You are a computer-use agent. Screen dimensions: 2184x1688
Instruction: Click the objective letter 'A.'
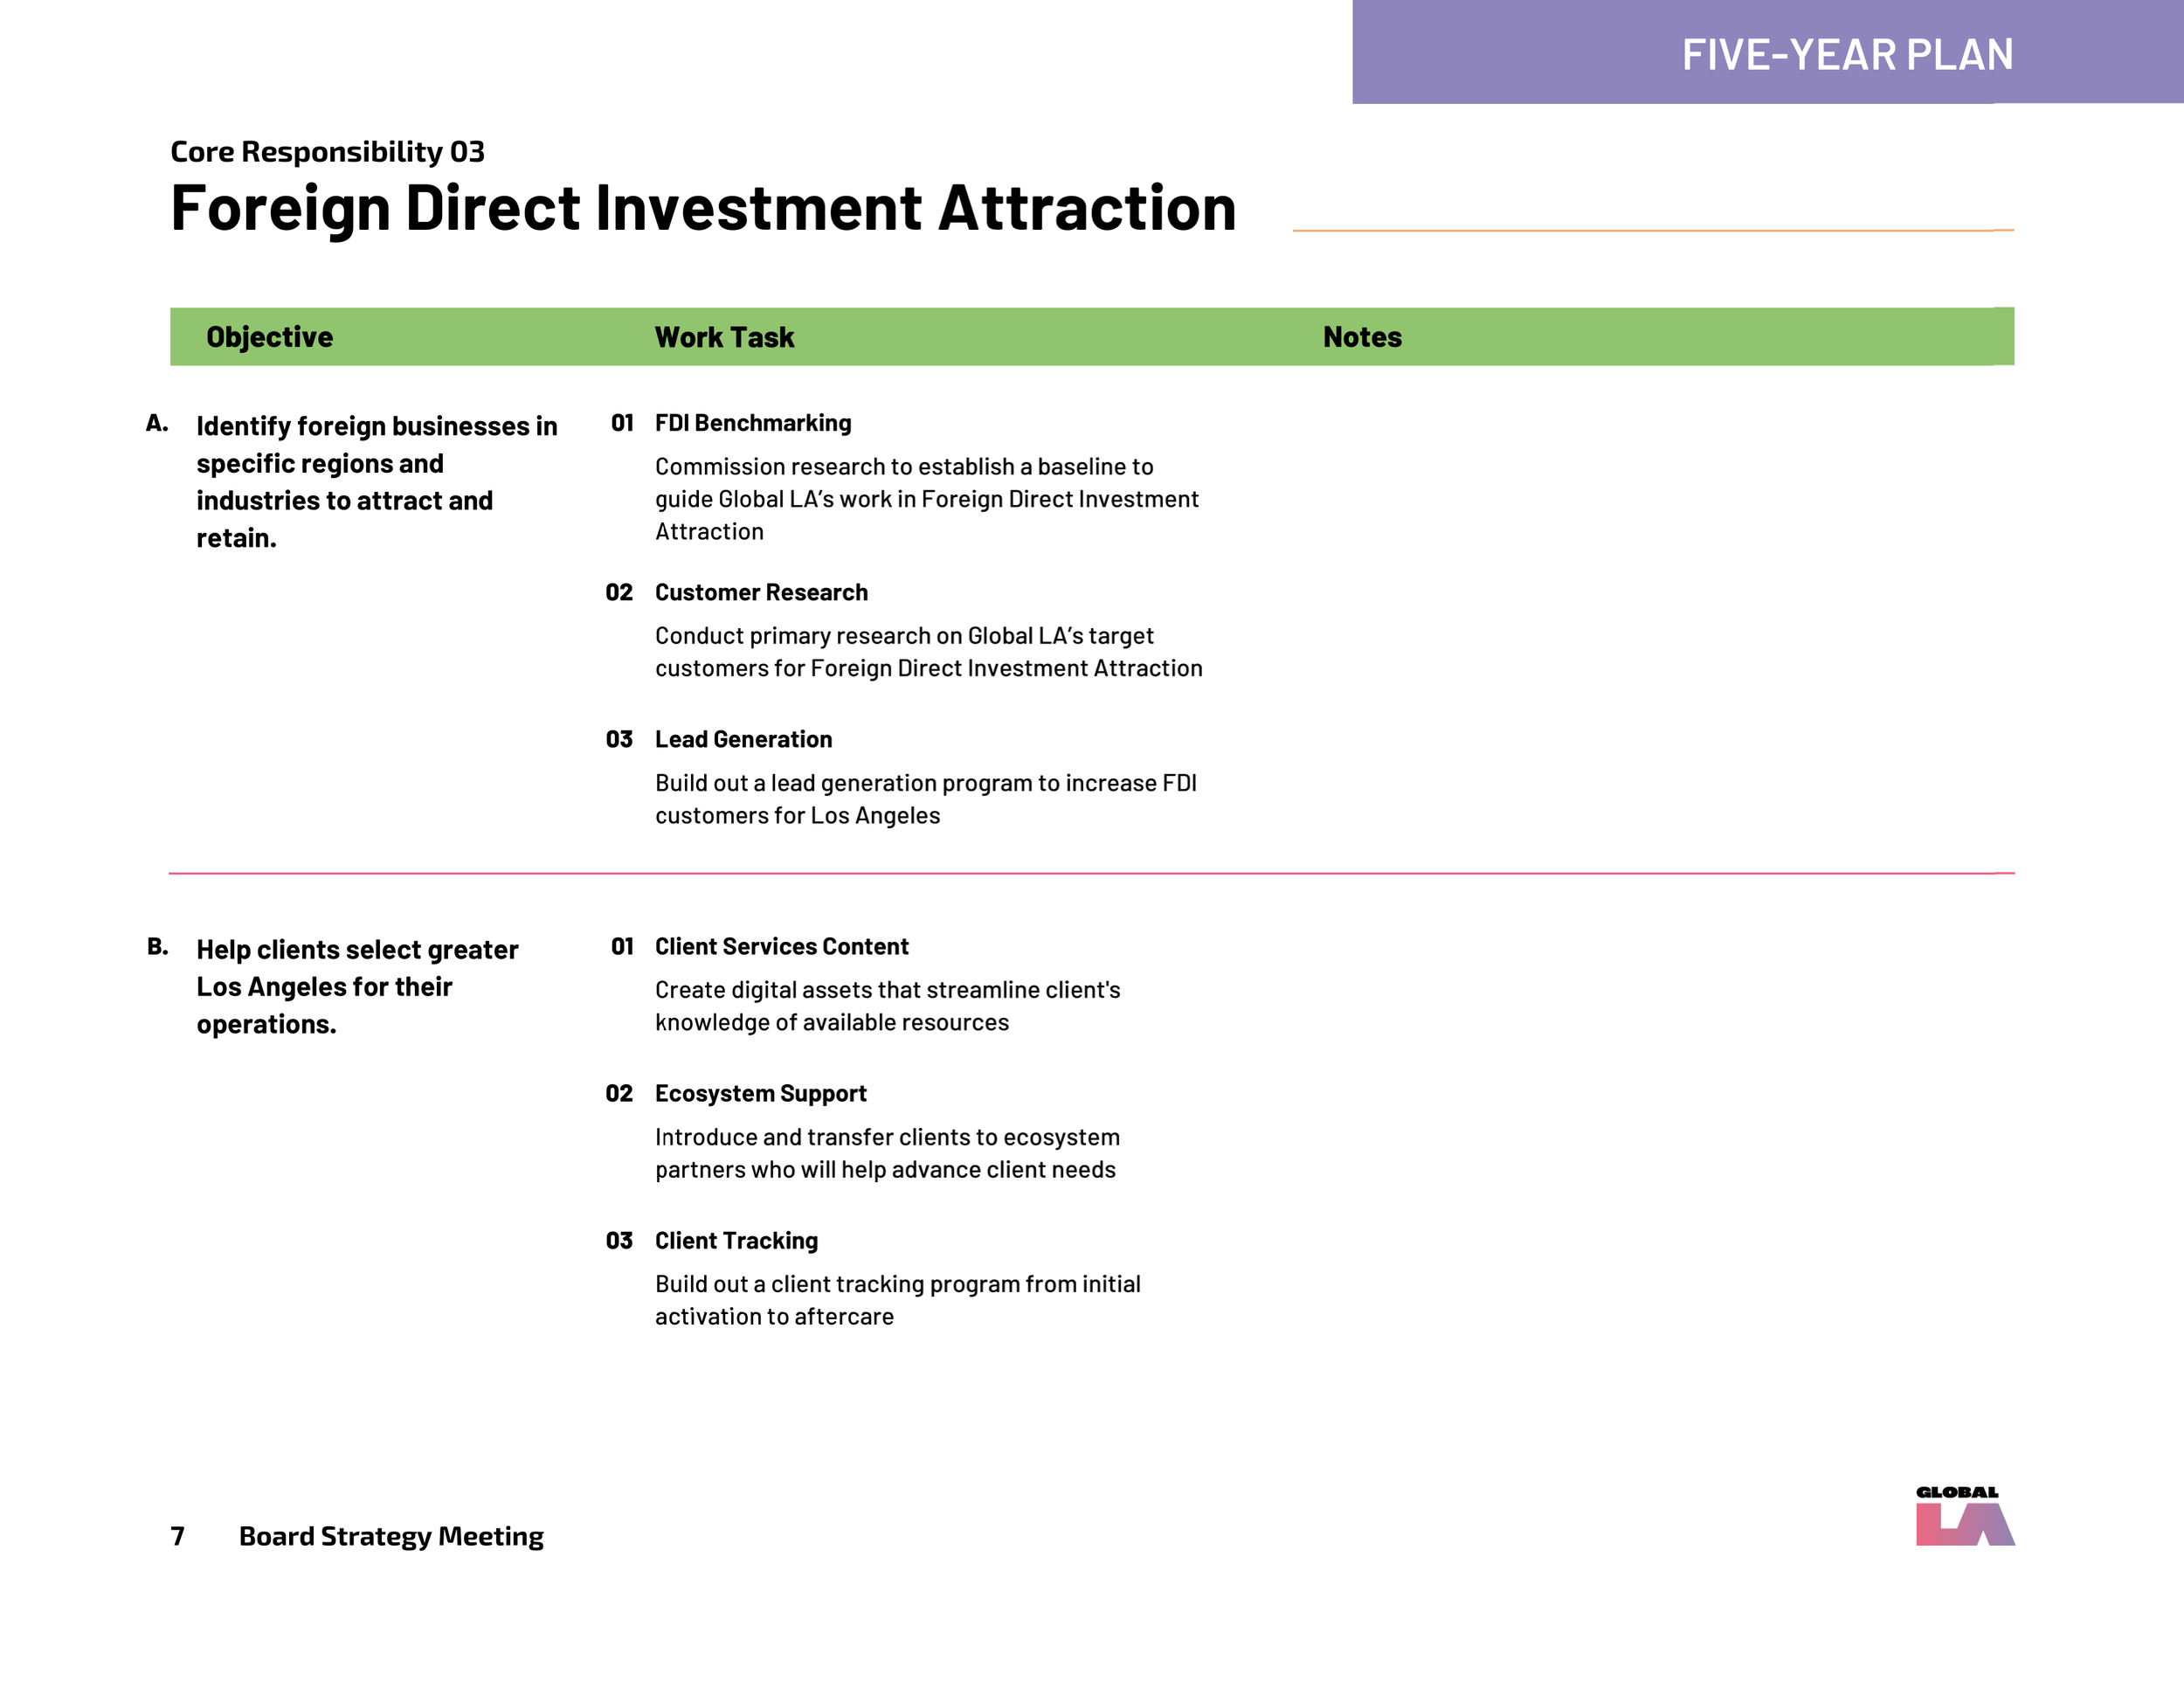click(x=157, y=423)
